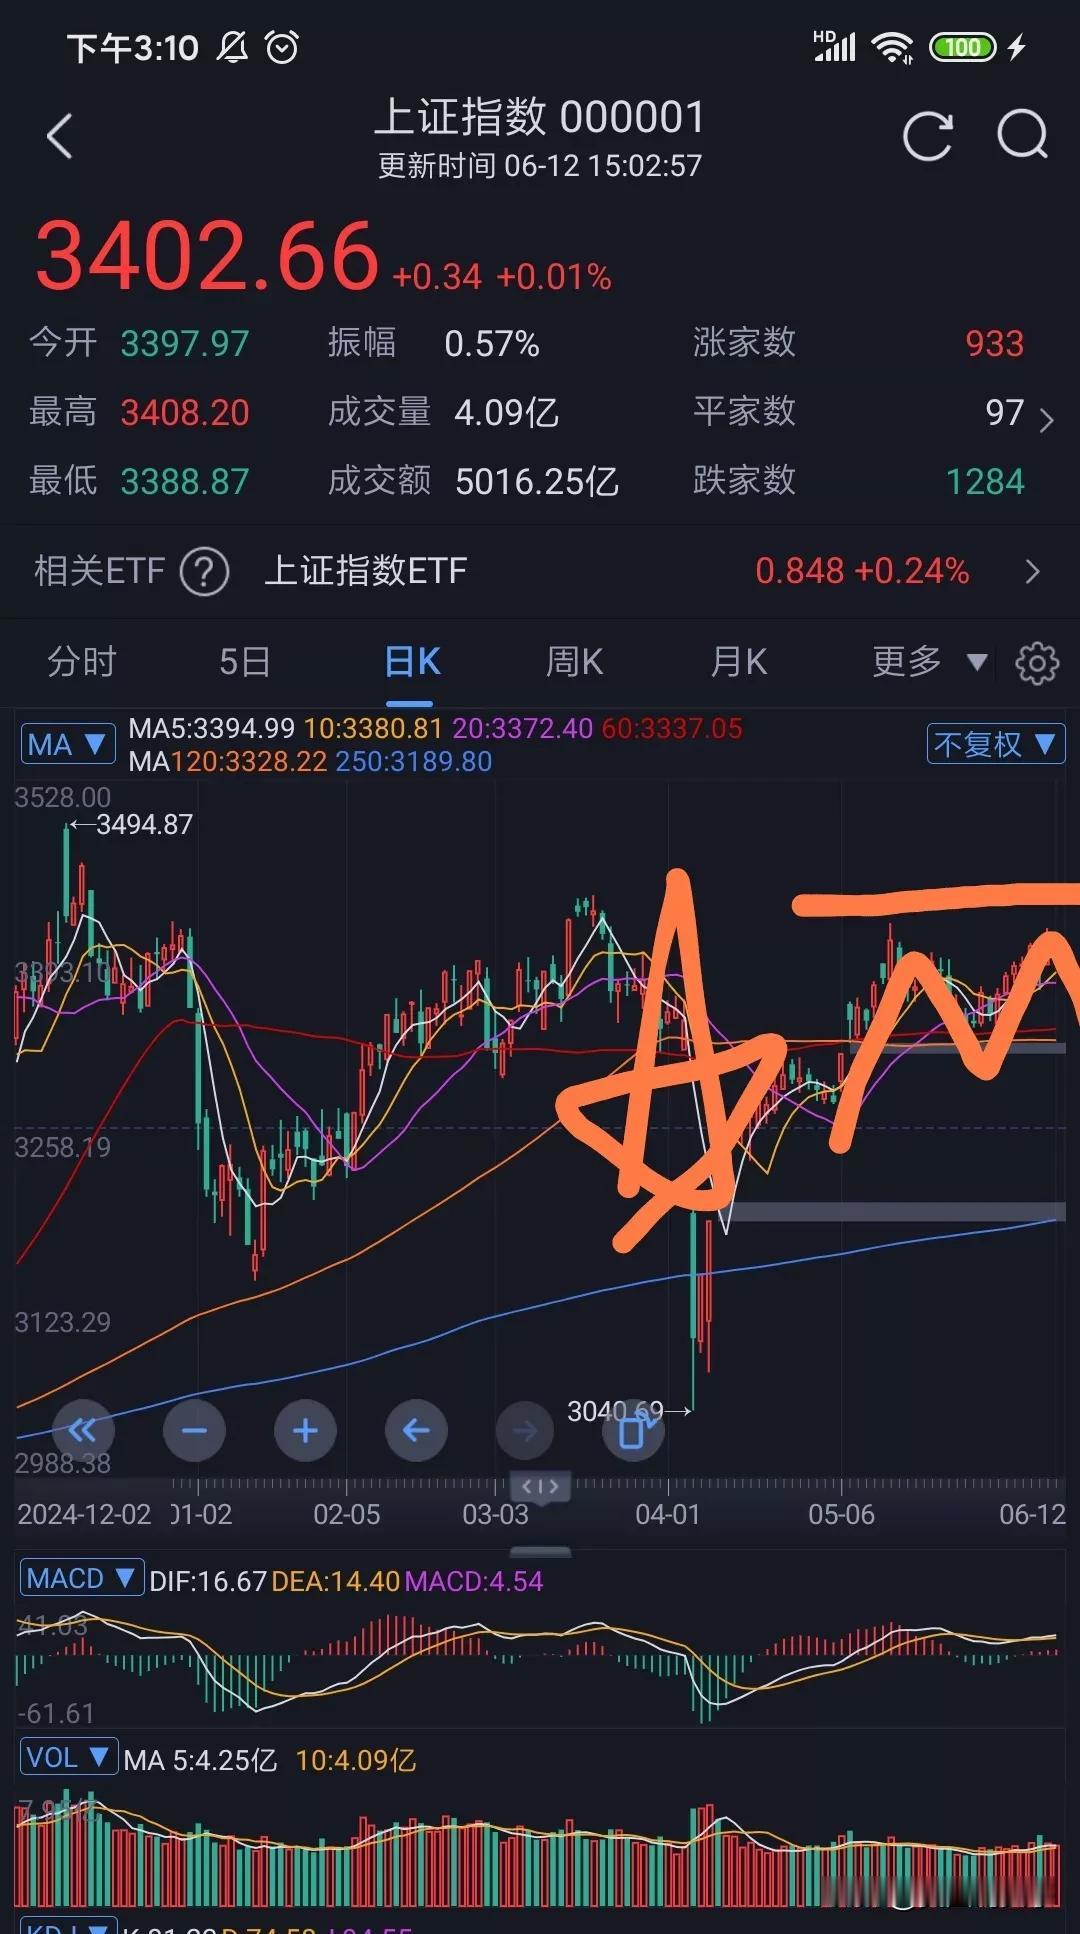Switch to the 周K tab
Image resolution: width=1080 pixels, height=1934 pixels.
tap(574, 662)
